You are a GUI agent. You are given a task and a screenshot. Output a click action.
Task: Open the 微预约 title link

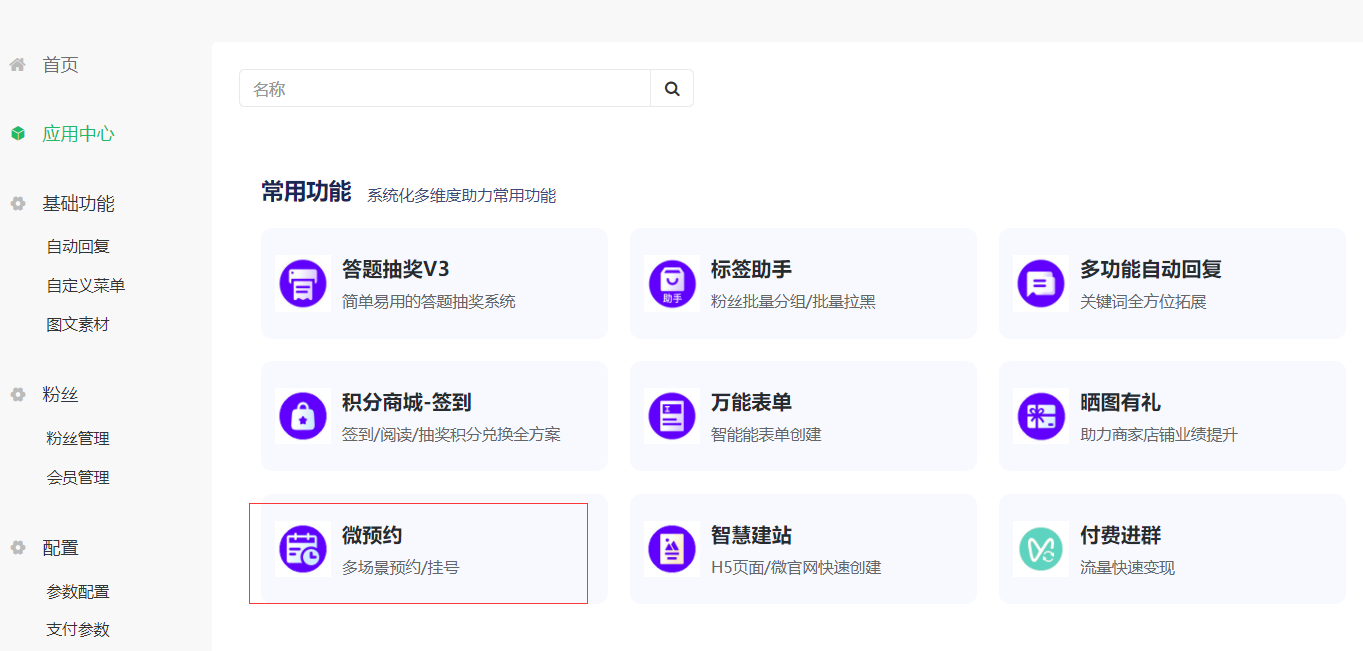372,535
